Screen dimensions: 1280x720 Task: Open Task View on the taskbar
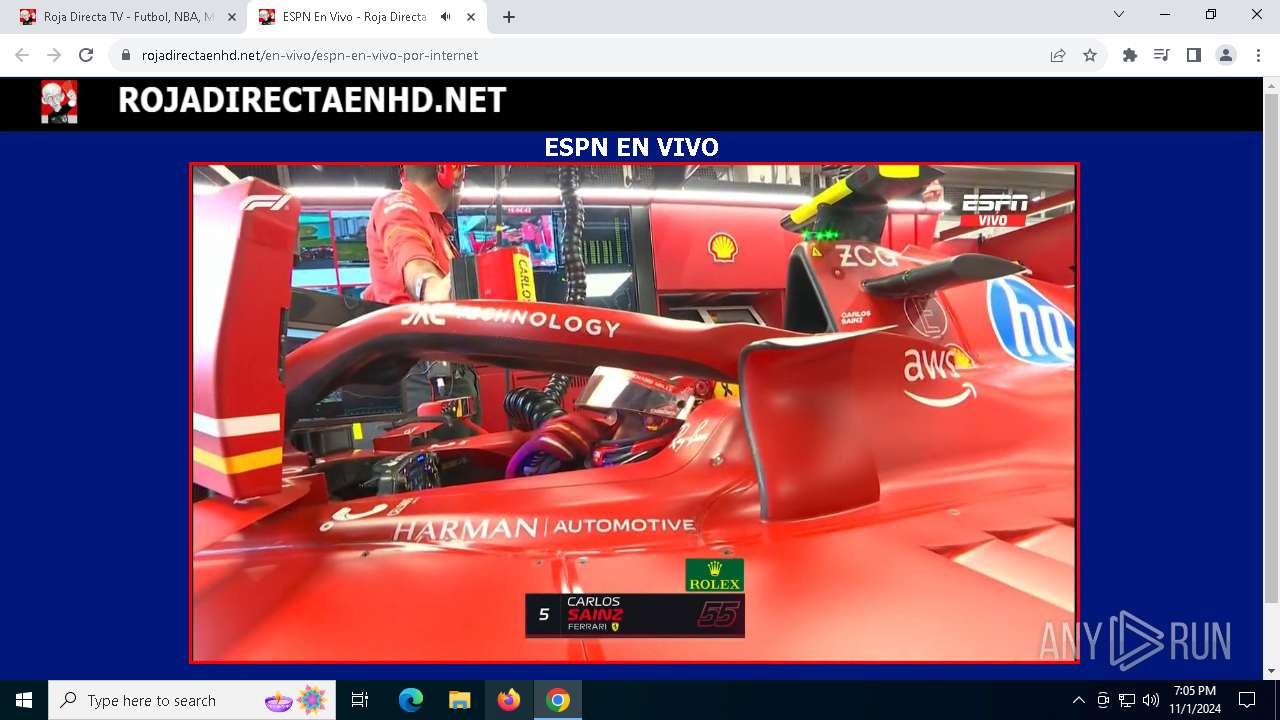coord(360,700)
